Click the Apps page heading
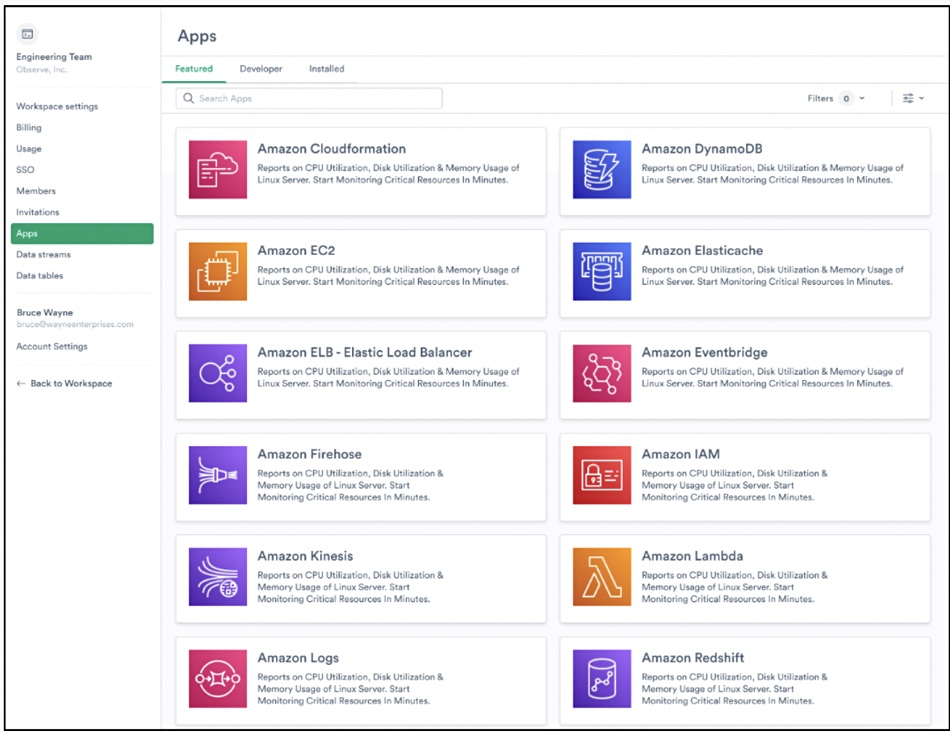The image size is (950, 734). point(197,36)
